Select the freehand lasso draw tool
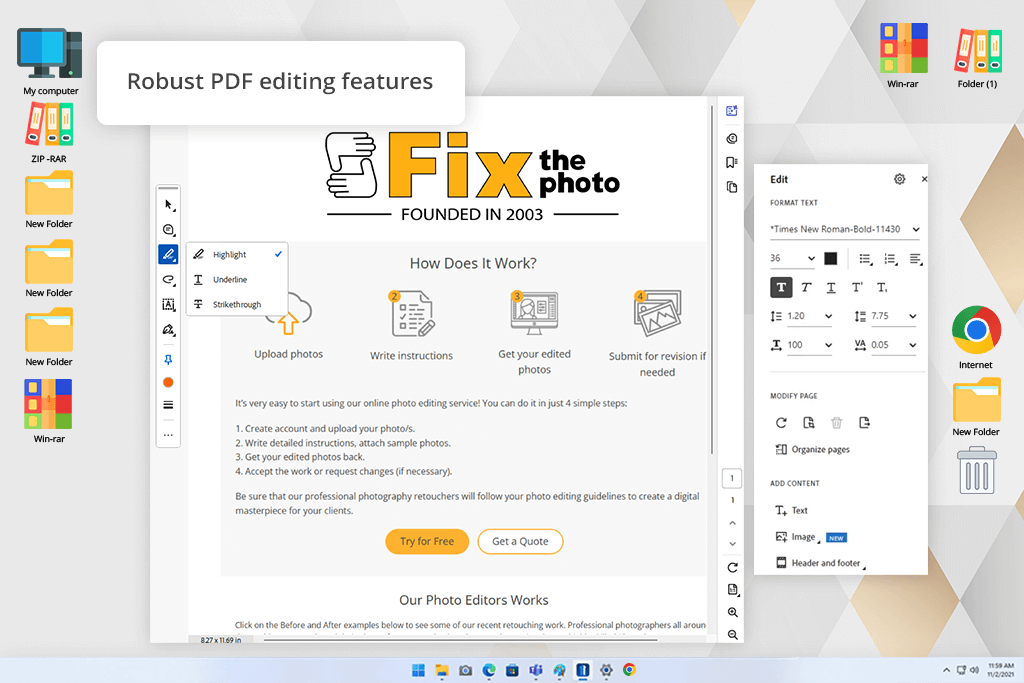The height and width of the screenshot is (683, 1024). pyautogui.click(x=168, y=279)
